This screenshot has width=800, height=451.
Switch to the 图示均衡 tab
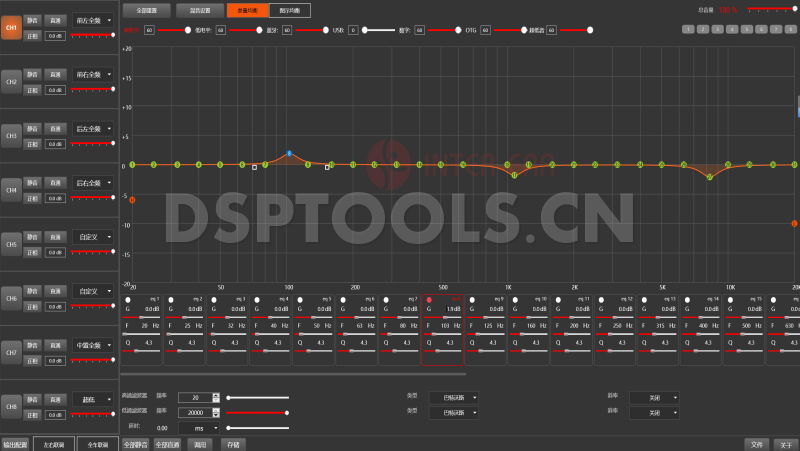[290, 10]
